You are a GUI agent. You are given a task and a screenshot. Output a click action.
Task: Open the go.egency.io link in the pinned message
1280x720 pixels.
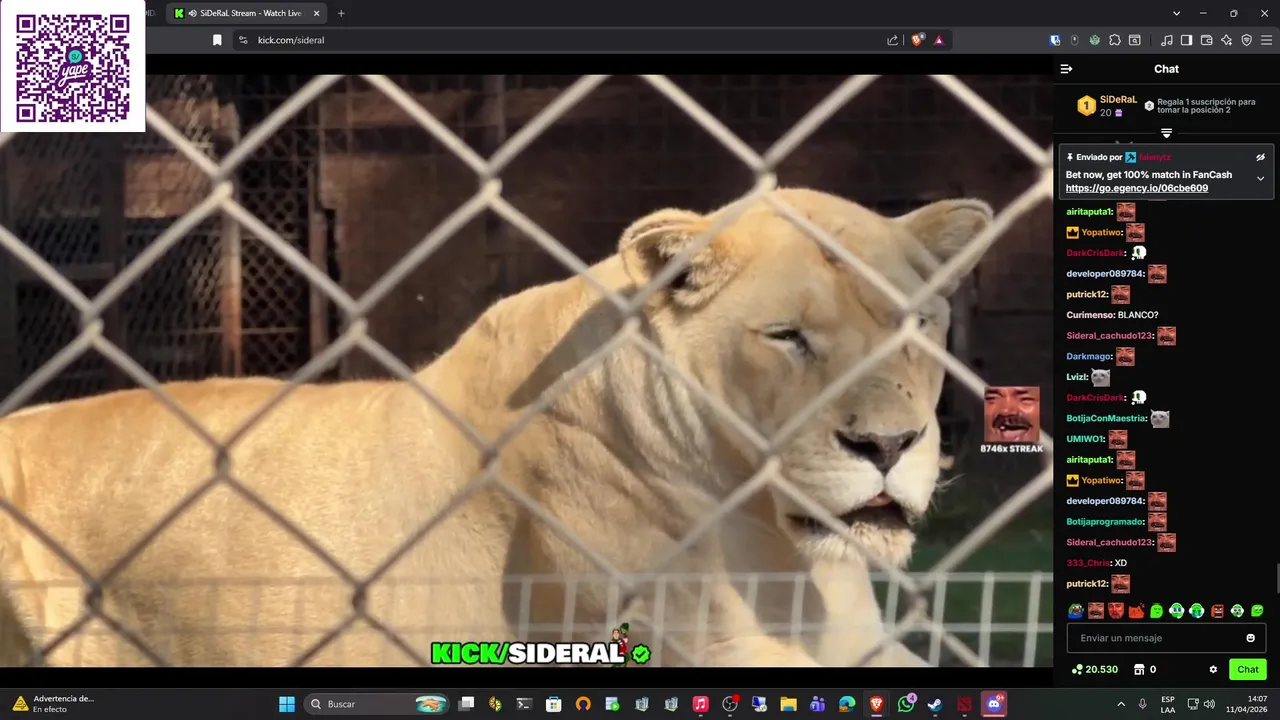(1136, 188)
